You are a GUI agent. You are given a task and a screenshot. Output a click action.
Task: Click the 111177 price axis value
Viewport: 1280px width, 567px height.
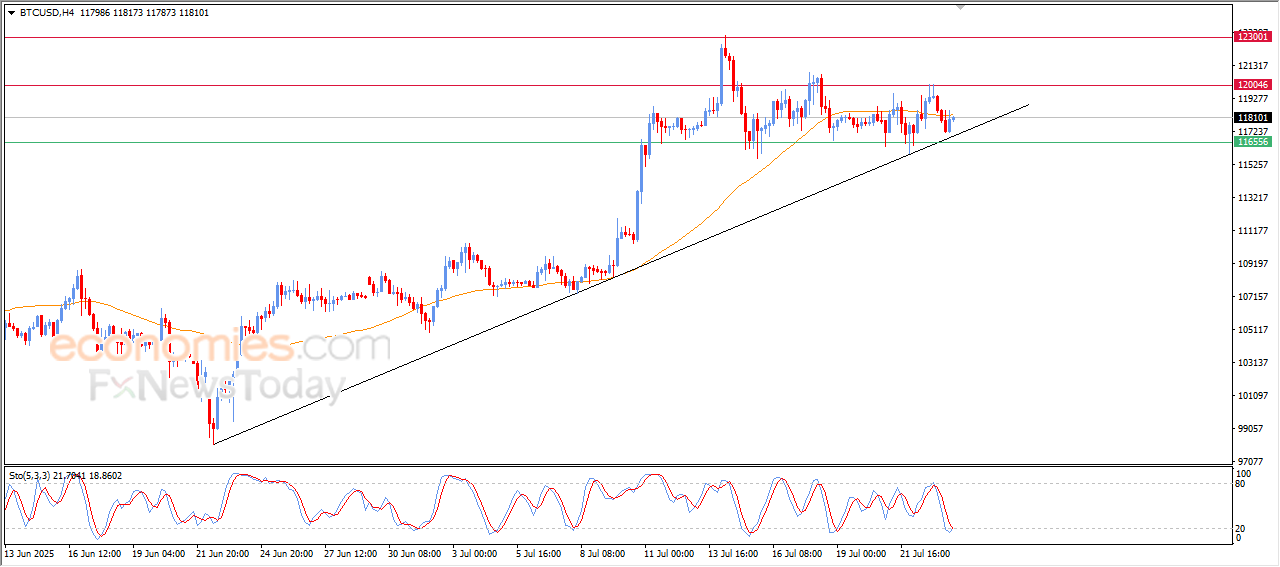tap(1253, 231)
